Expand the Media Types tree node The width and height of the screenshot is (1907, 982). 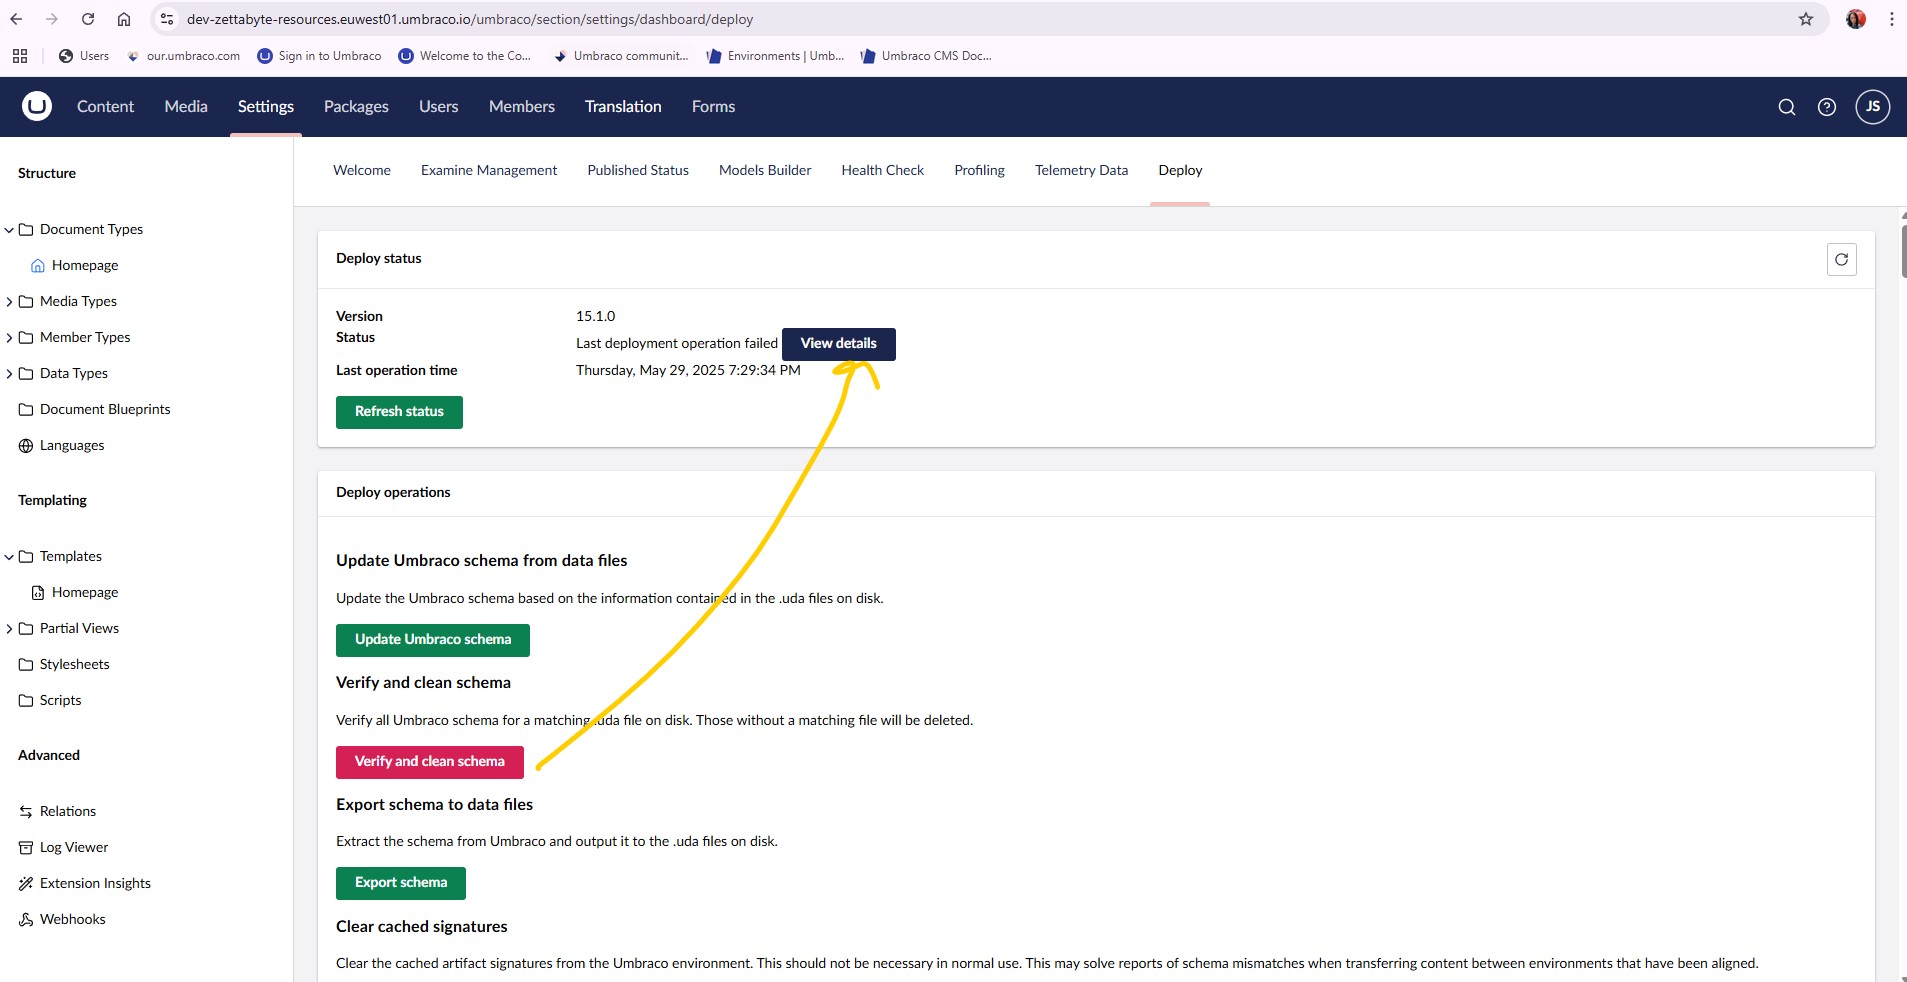9,302
